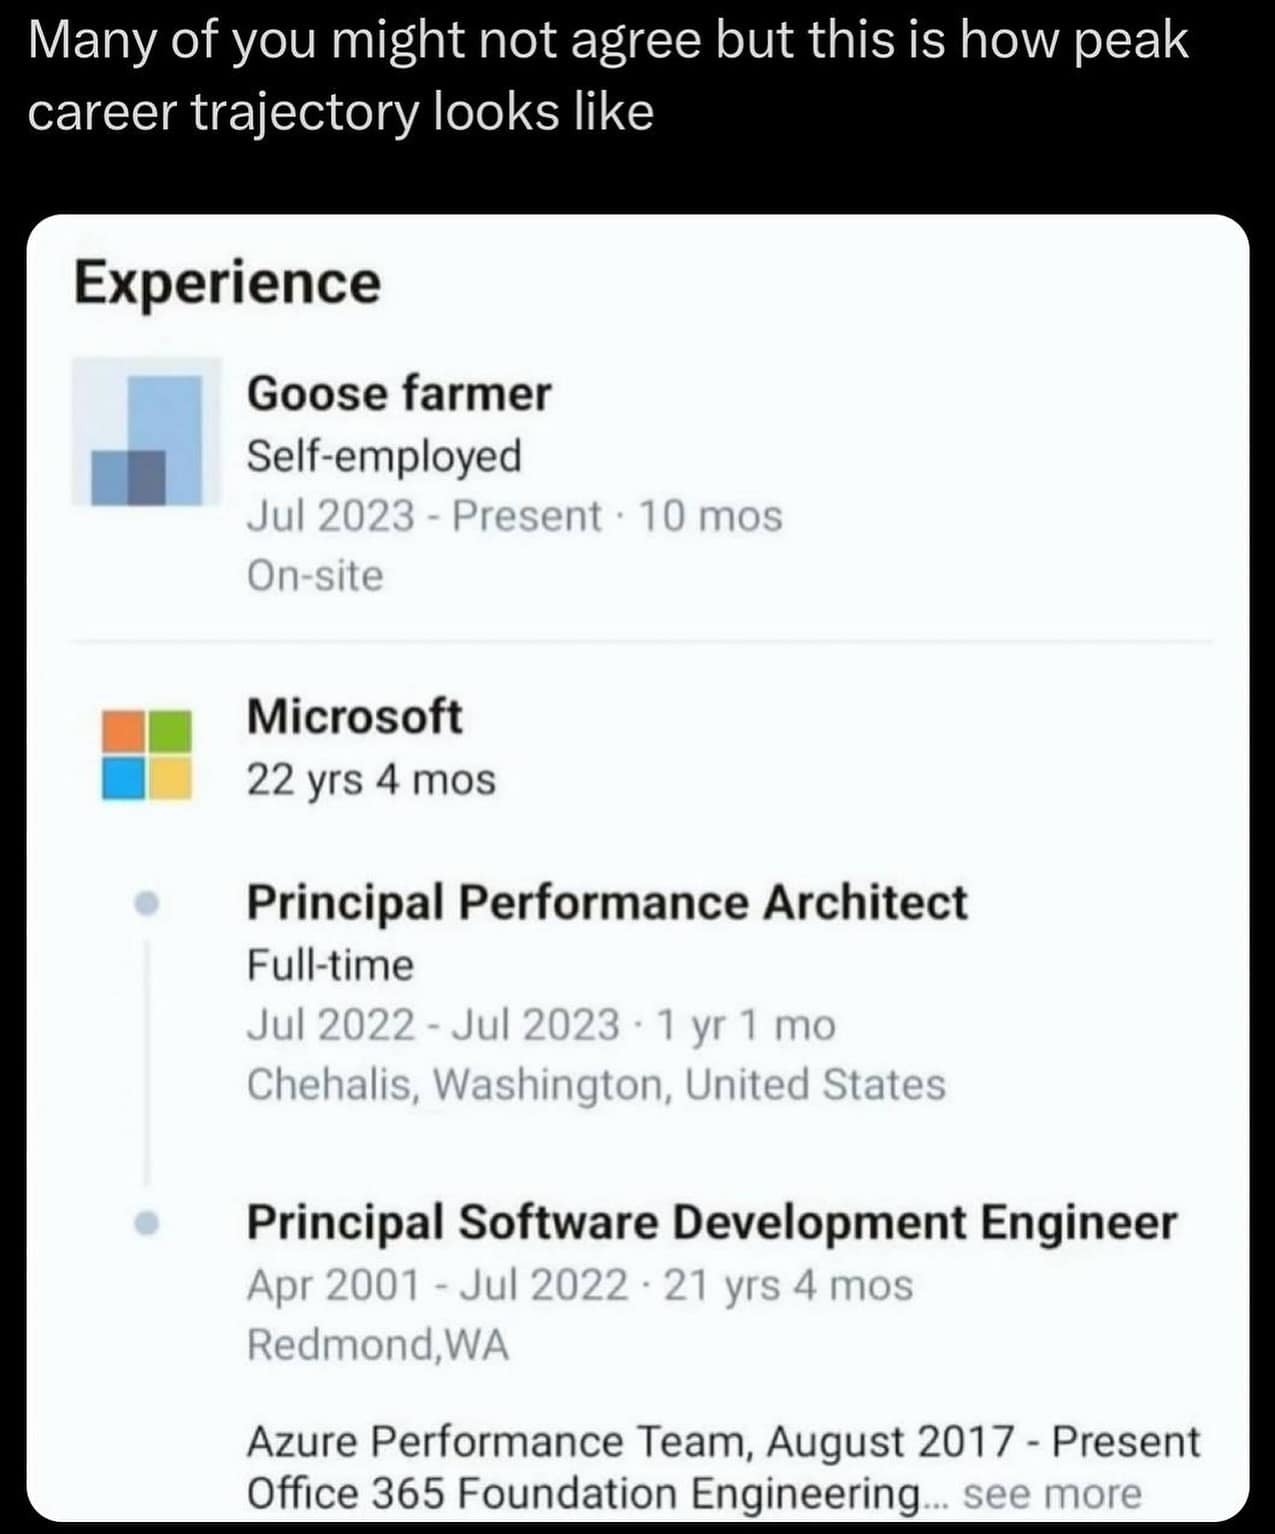Click the Principal Performance Architect timeline dot
This screenshot has width=1275, height=1534.
click(x=147, y=903)
